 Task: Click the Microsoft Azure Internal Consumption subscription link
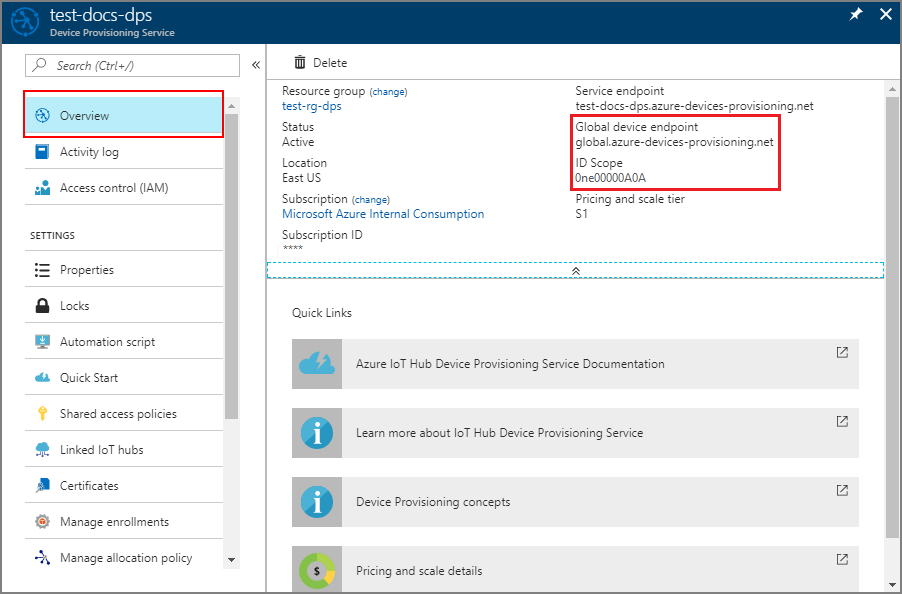383,214
